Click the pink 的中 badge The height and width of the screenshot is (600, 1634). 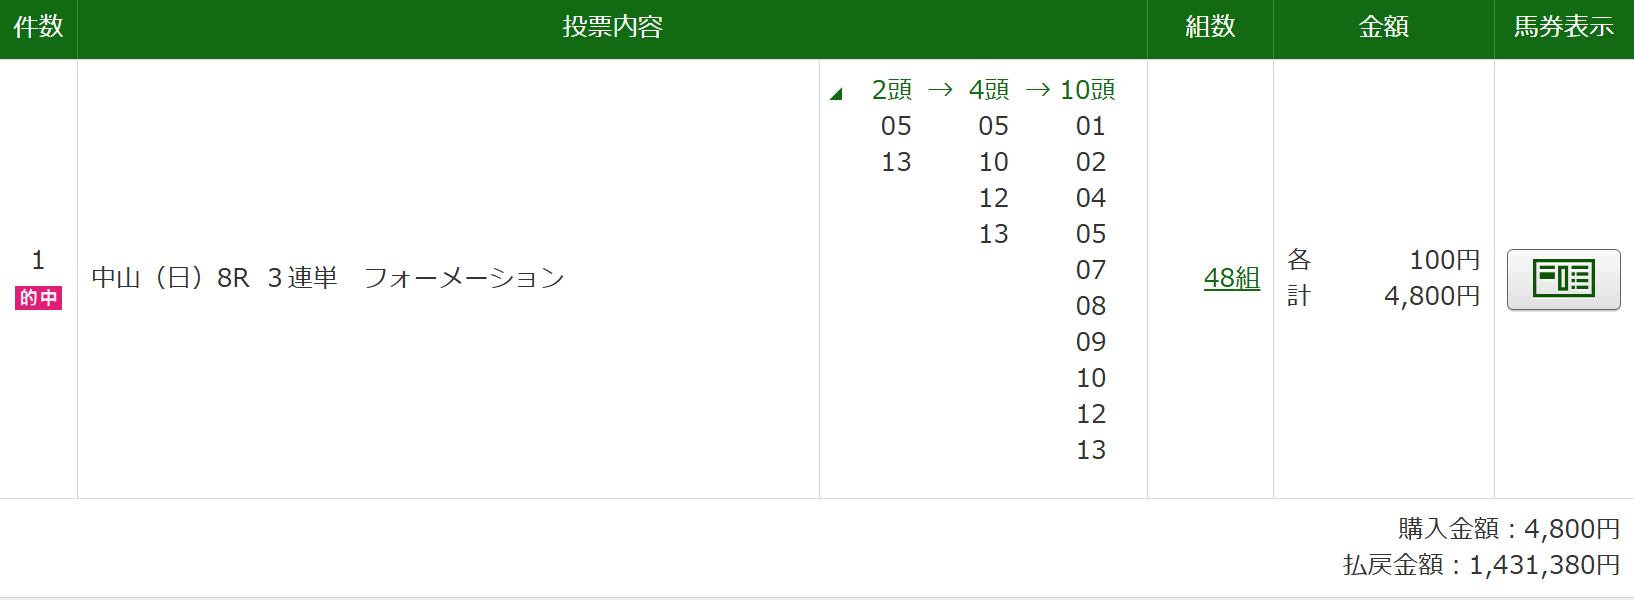38,298
